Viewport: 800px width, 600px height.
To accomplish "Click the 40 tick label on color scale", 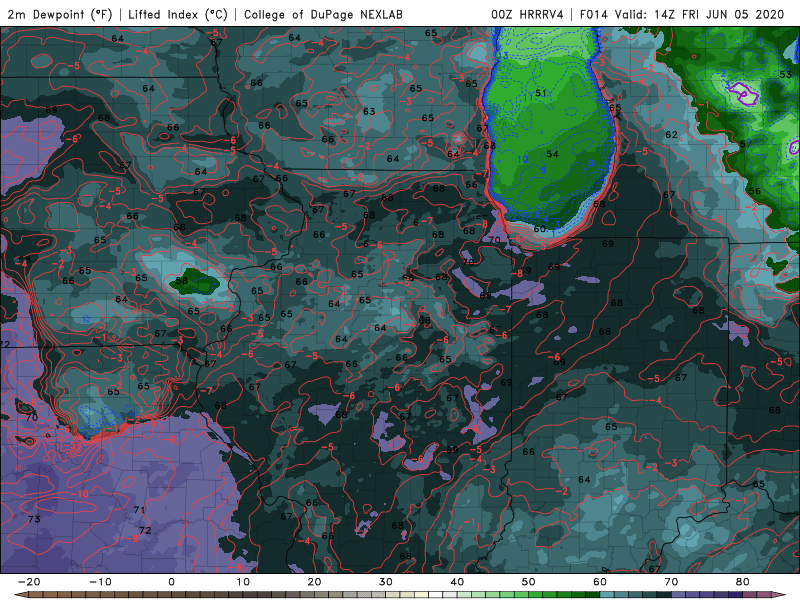I will click(457, 582).
